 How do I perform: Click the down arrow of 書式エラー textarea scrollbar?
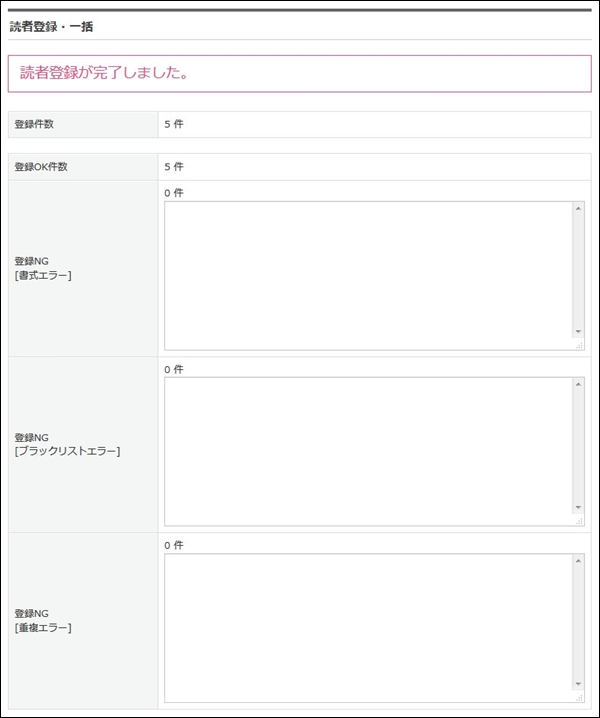coord(578,332)
